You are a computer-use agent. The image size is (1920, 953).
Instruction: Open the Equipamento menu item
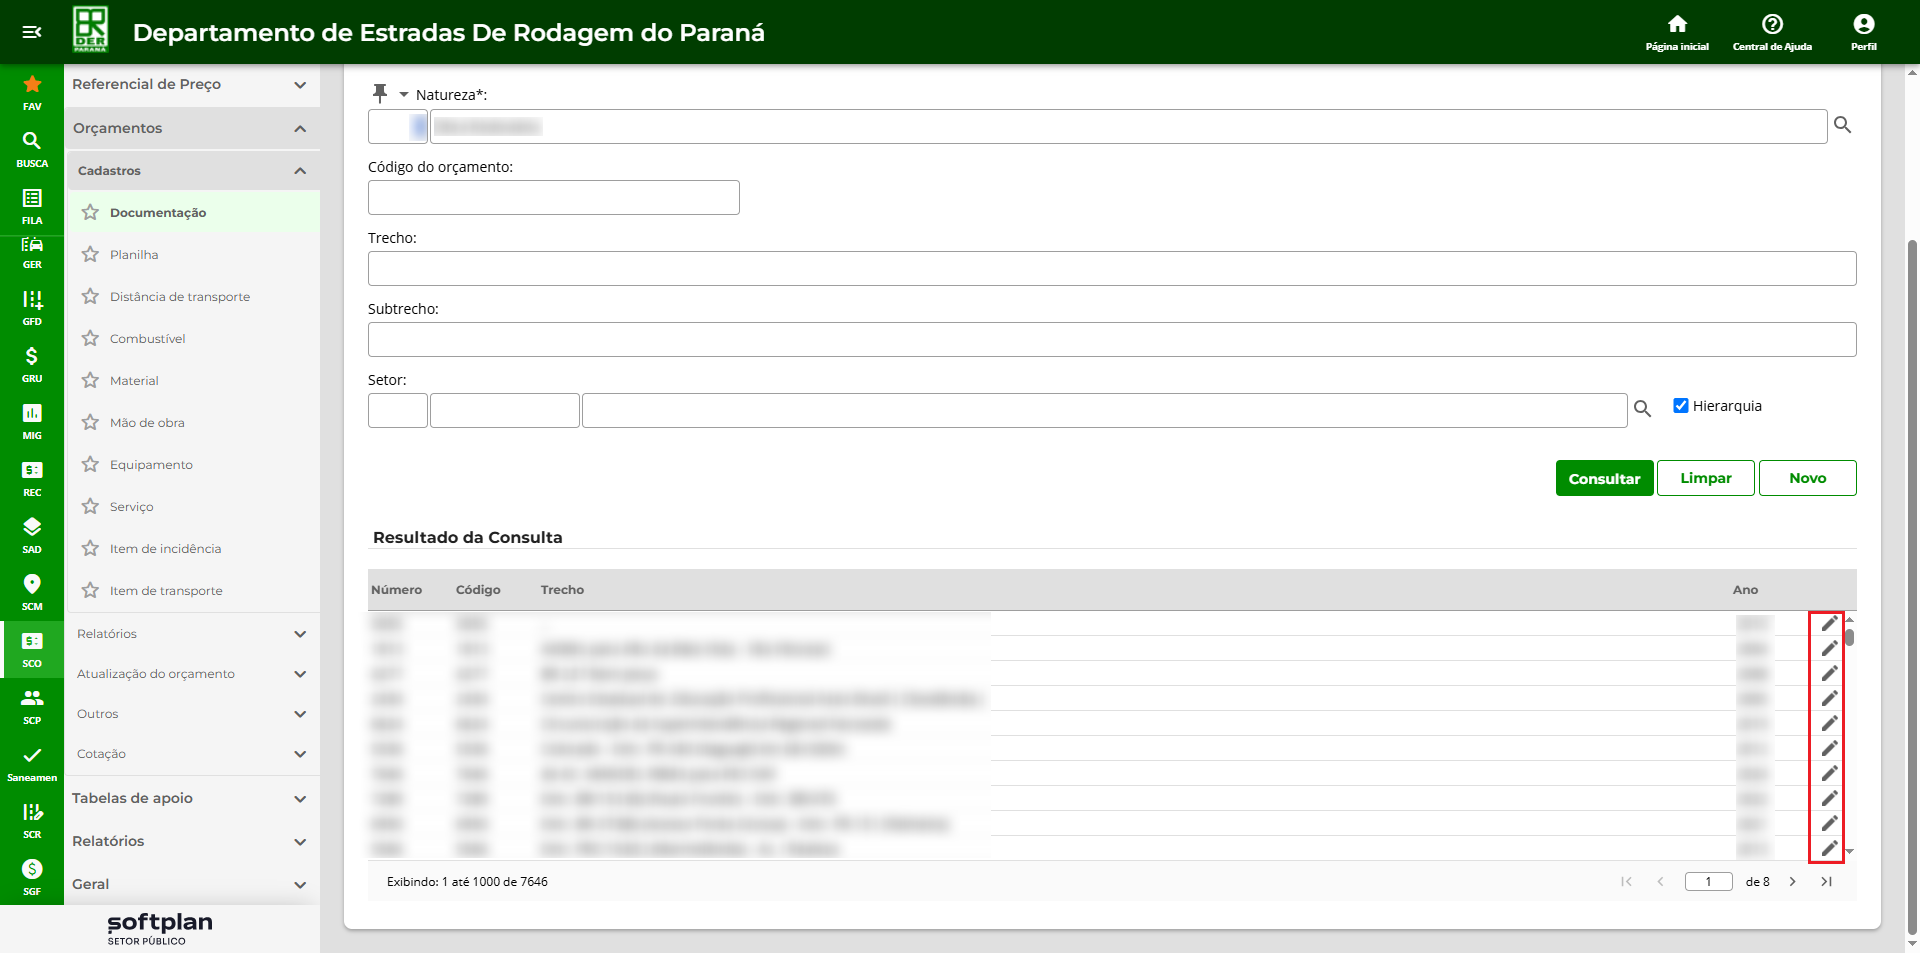(151, 464)
